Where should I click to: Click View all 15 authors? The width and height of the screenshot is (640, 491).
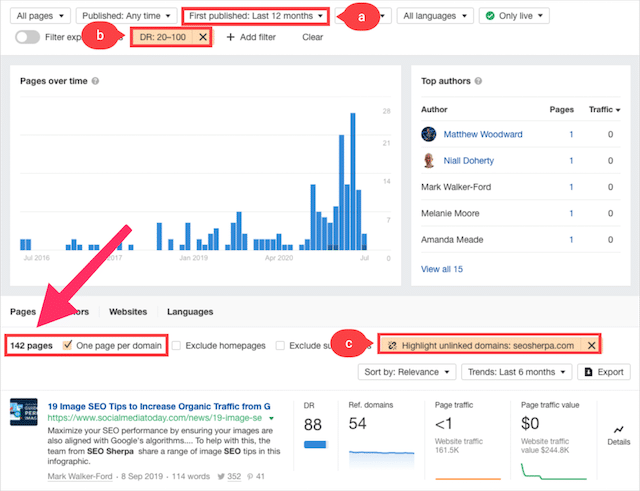(442, 269)
